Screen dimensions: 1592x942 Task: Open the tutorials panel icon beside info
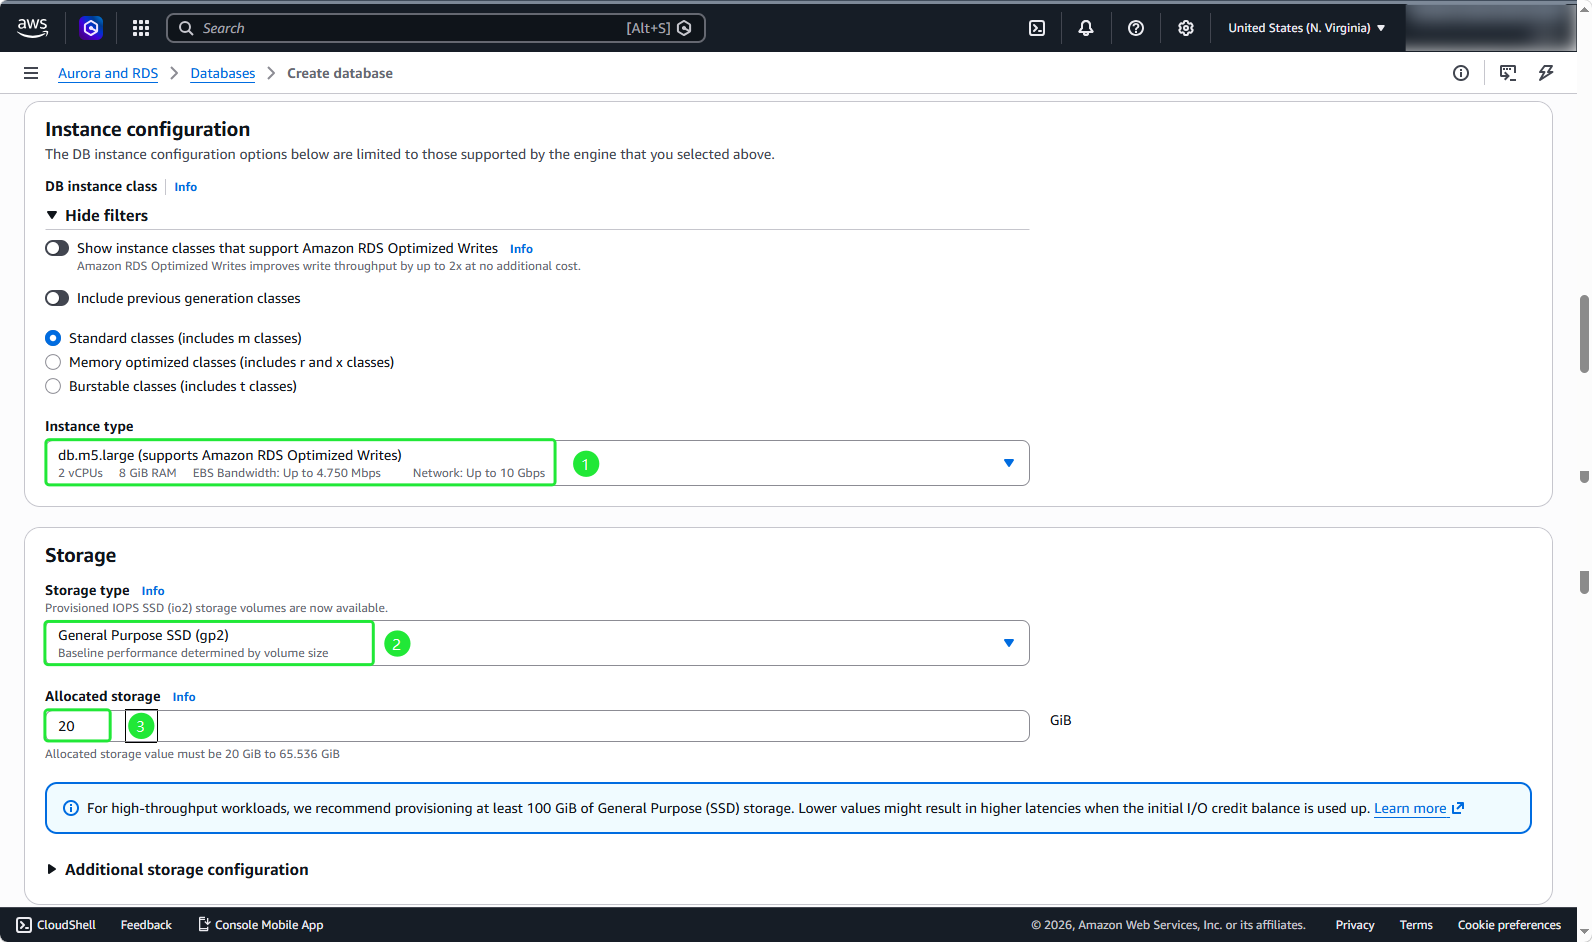1508,73
